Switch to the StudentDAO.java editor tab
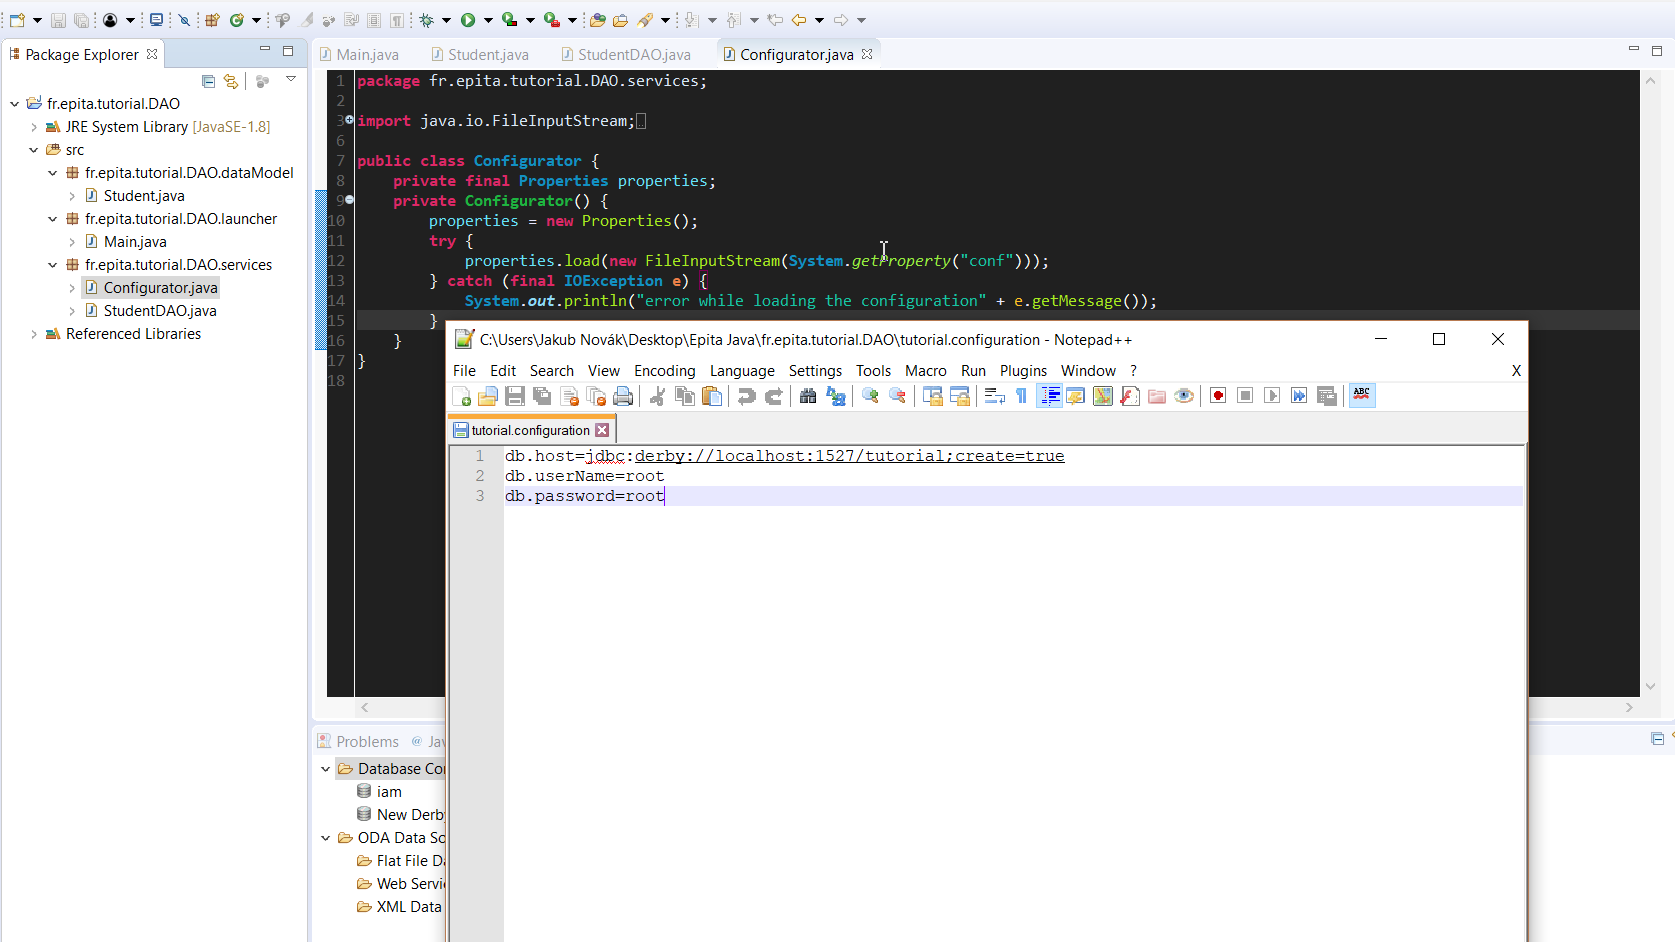The width and height of the screenshot is (1675, 942). tap(626, 54)
